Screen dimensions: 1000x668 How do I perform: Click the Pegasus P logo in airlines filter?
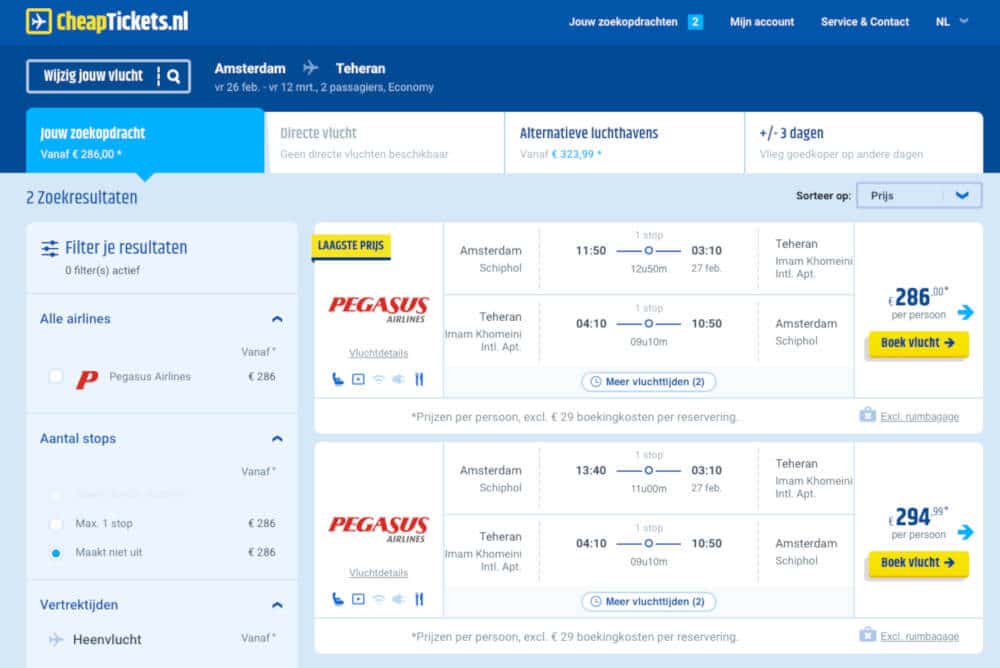tap(87, 379)
